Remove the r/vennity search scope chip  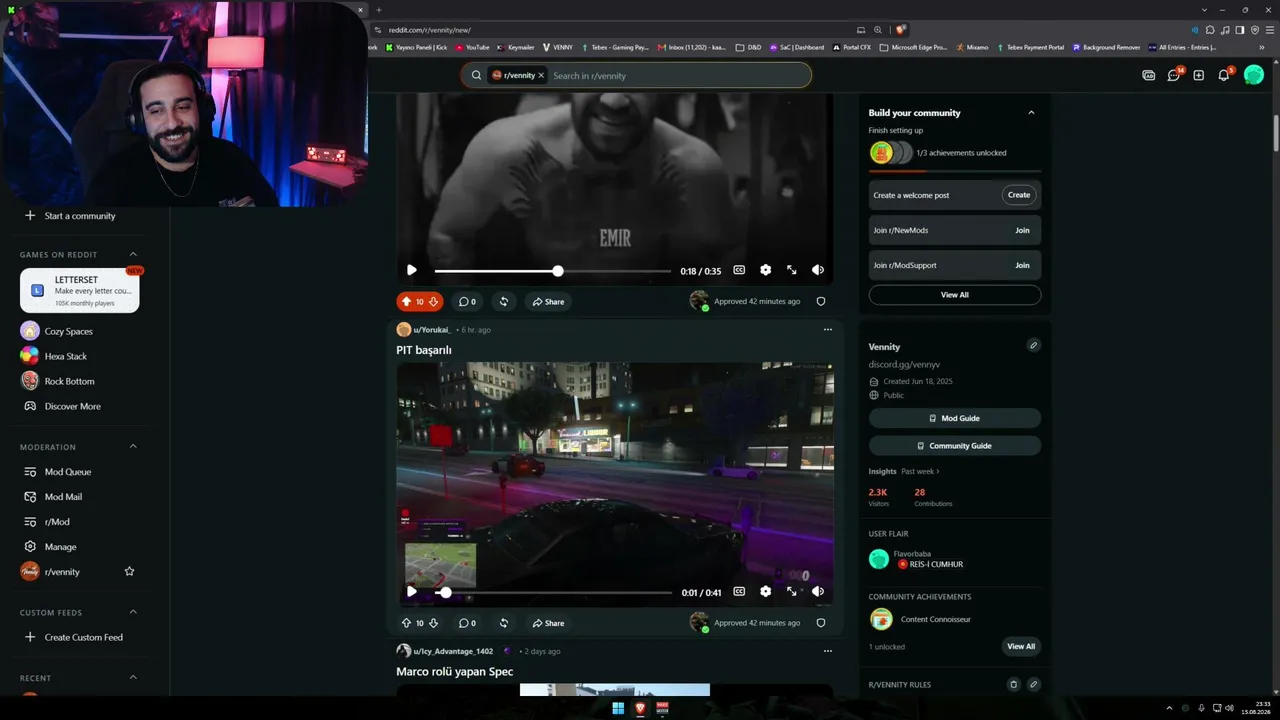click(x=541, y=75)
